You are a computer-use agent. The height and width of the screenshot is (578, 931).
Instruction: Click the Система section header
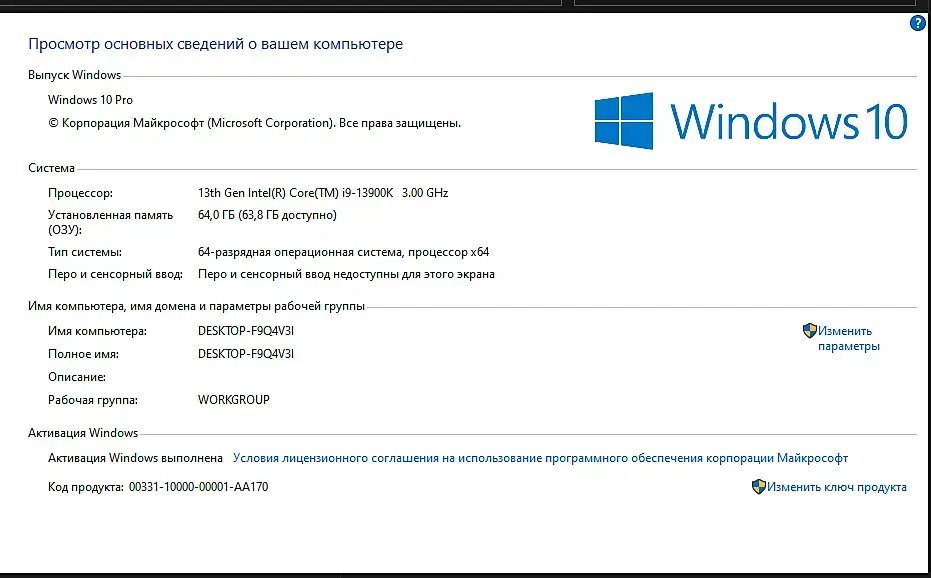51,168
